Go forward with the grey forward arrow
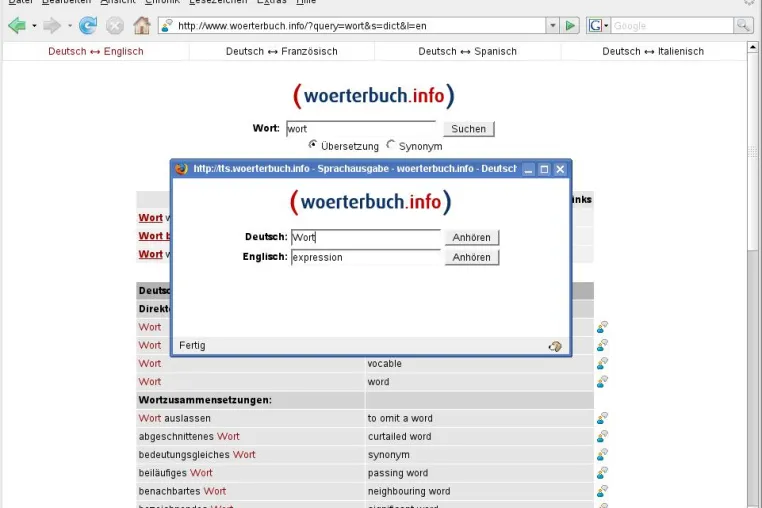 click(52, 25)
